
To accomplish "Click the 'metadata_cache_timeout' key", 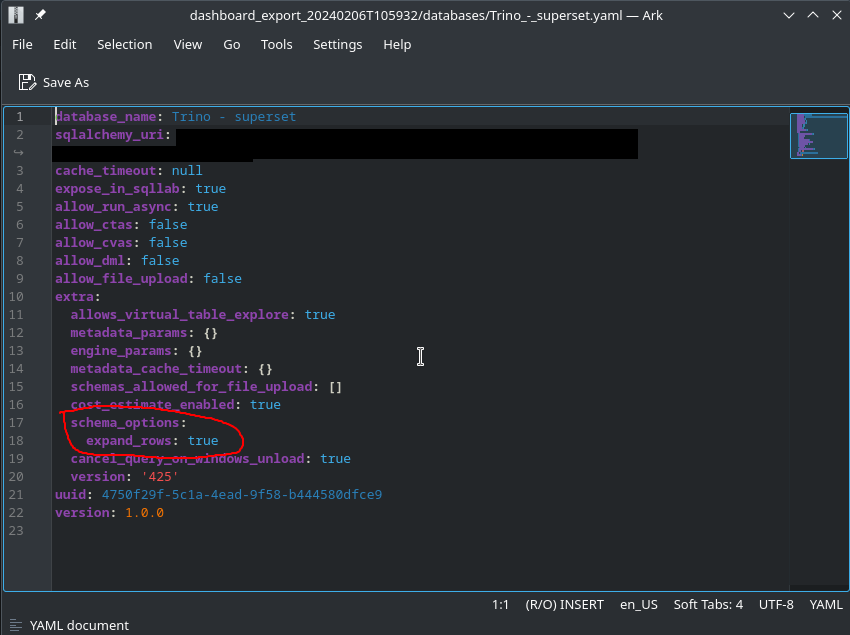I will (156, 369).
